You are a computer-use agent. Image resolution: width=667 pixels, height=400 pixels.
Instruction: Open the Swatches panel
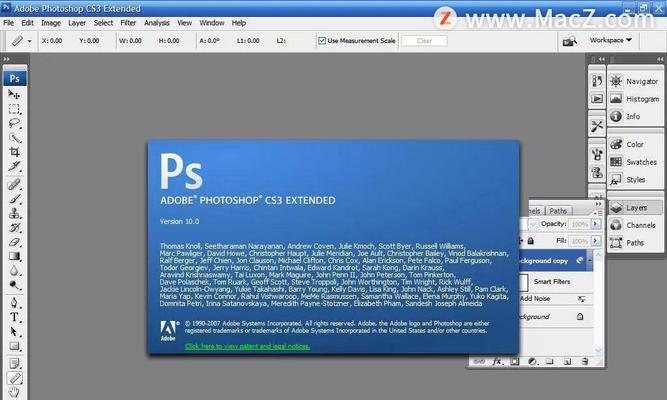634,162
